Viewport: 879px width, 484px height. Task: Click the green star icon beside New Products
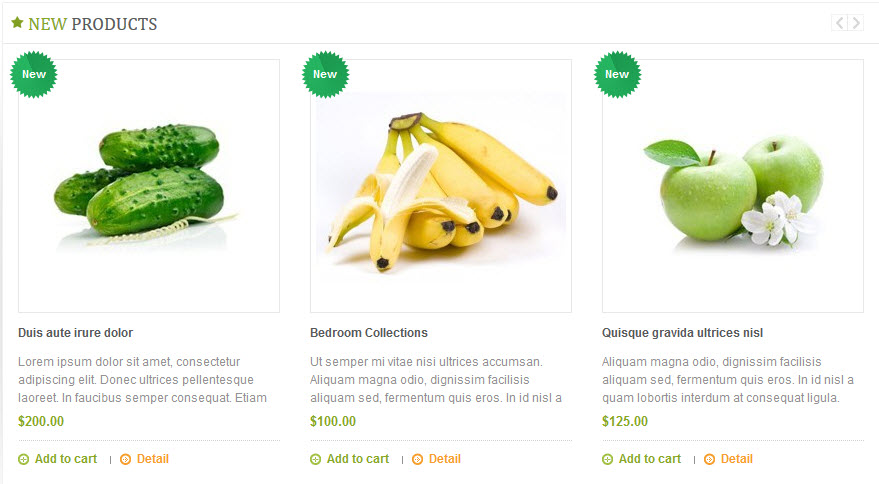tap(17, 22)
